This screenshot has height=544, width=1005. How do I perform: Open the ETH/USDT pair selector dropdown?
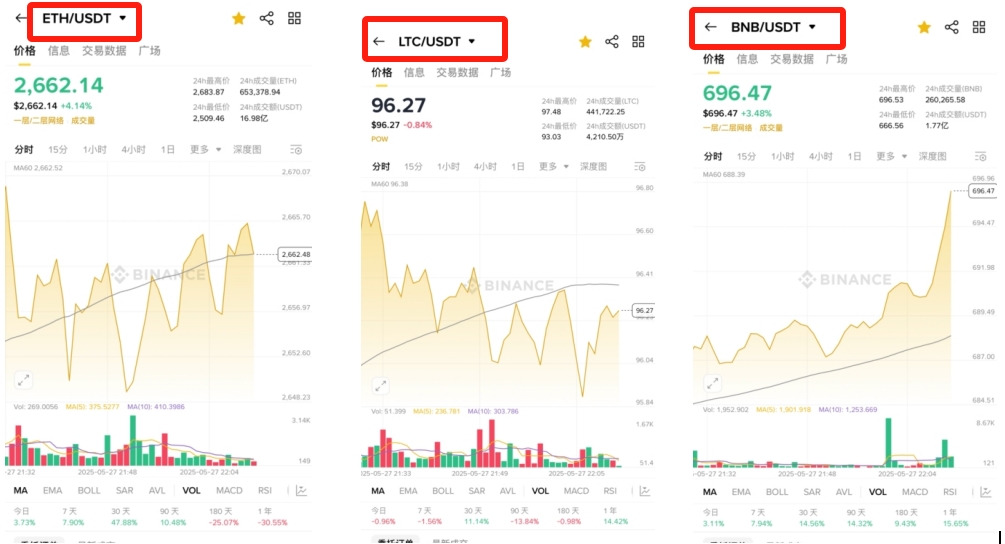84,18
